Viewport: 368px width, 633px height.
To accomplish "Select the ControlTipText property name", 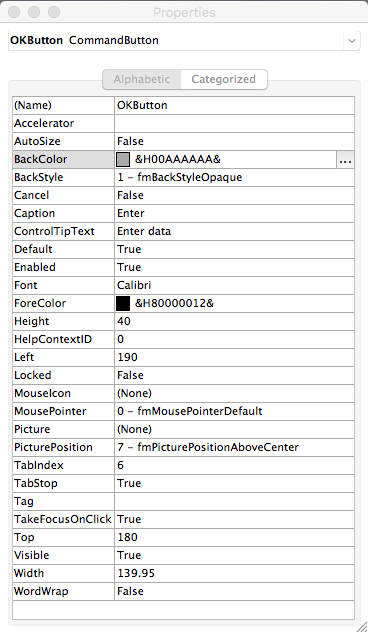I will click(x=63, y=231).
